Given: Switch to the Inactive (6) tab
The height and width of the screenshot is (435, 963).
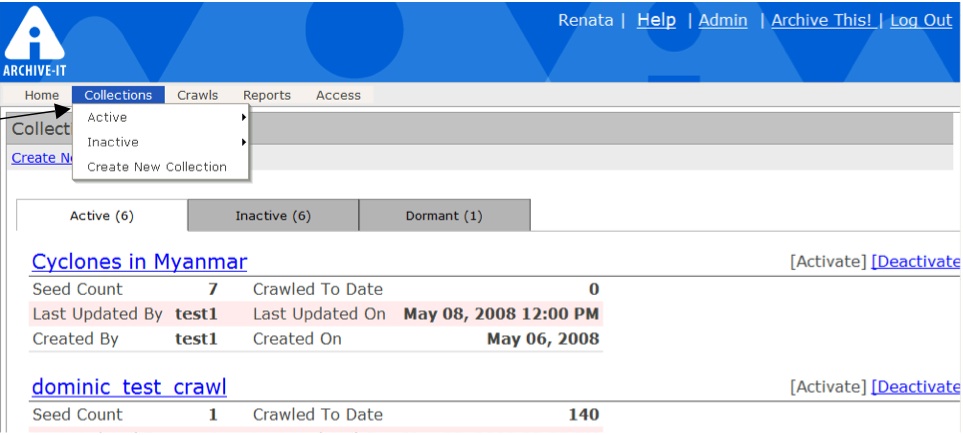Looking at the screenshot, I should point(273,216).
